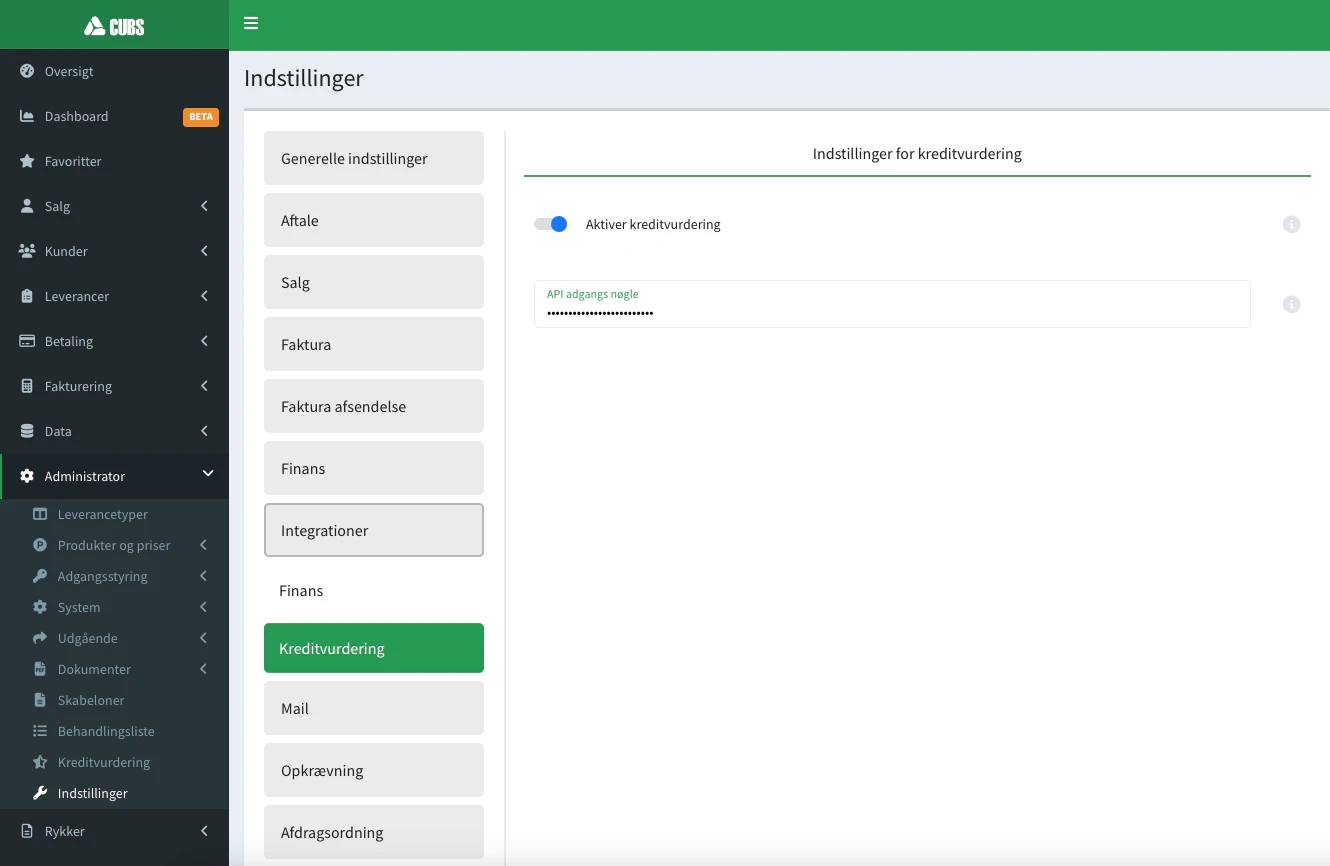This screenshot has height=866, width=1330.
Task: Click the Indstillinger wrench icon in sidebar
Action: point(40,793)
